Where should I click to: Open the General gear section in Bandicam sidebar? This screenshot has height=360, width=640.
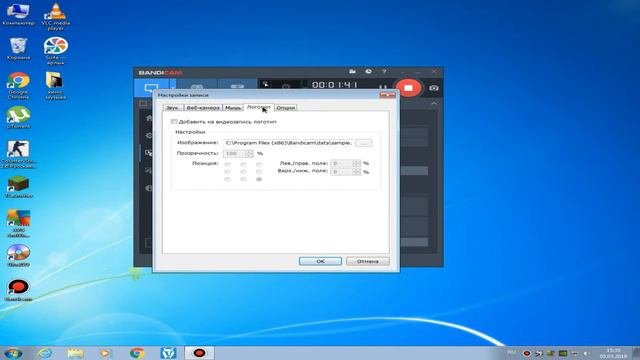click(149, 136)
